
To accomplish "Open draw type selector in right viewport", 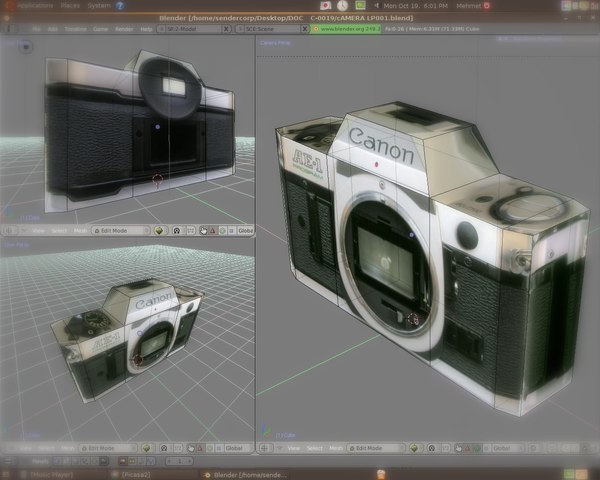I will [414, 448].
